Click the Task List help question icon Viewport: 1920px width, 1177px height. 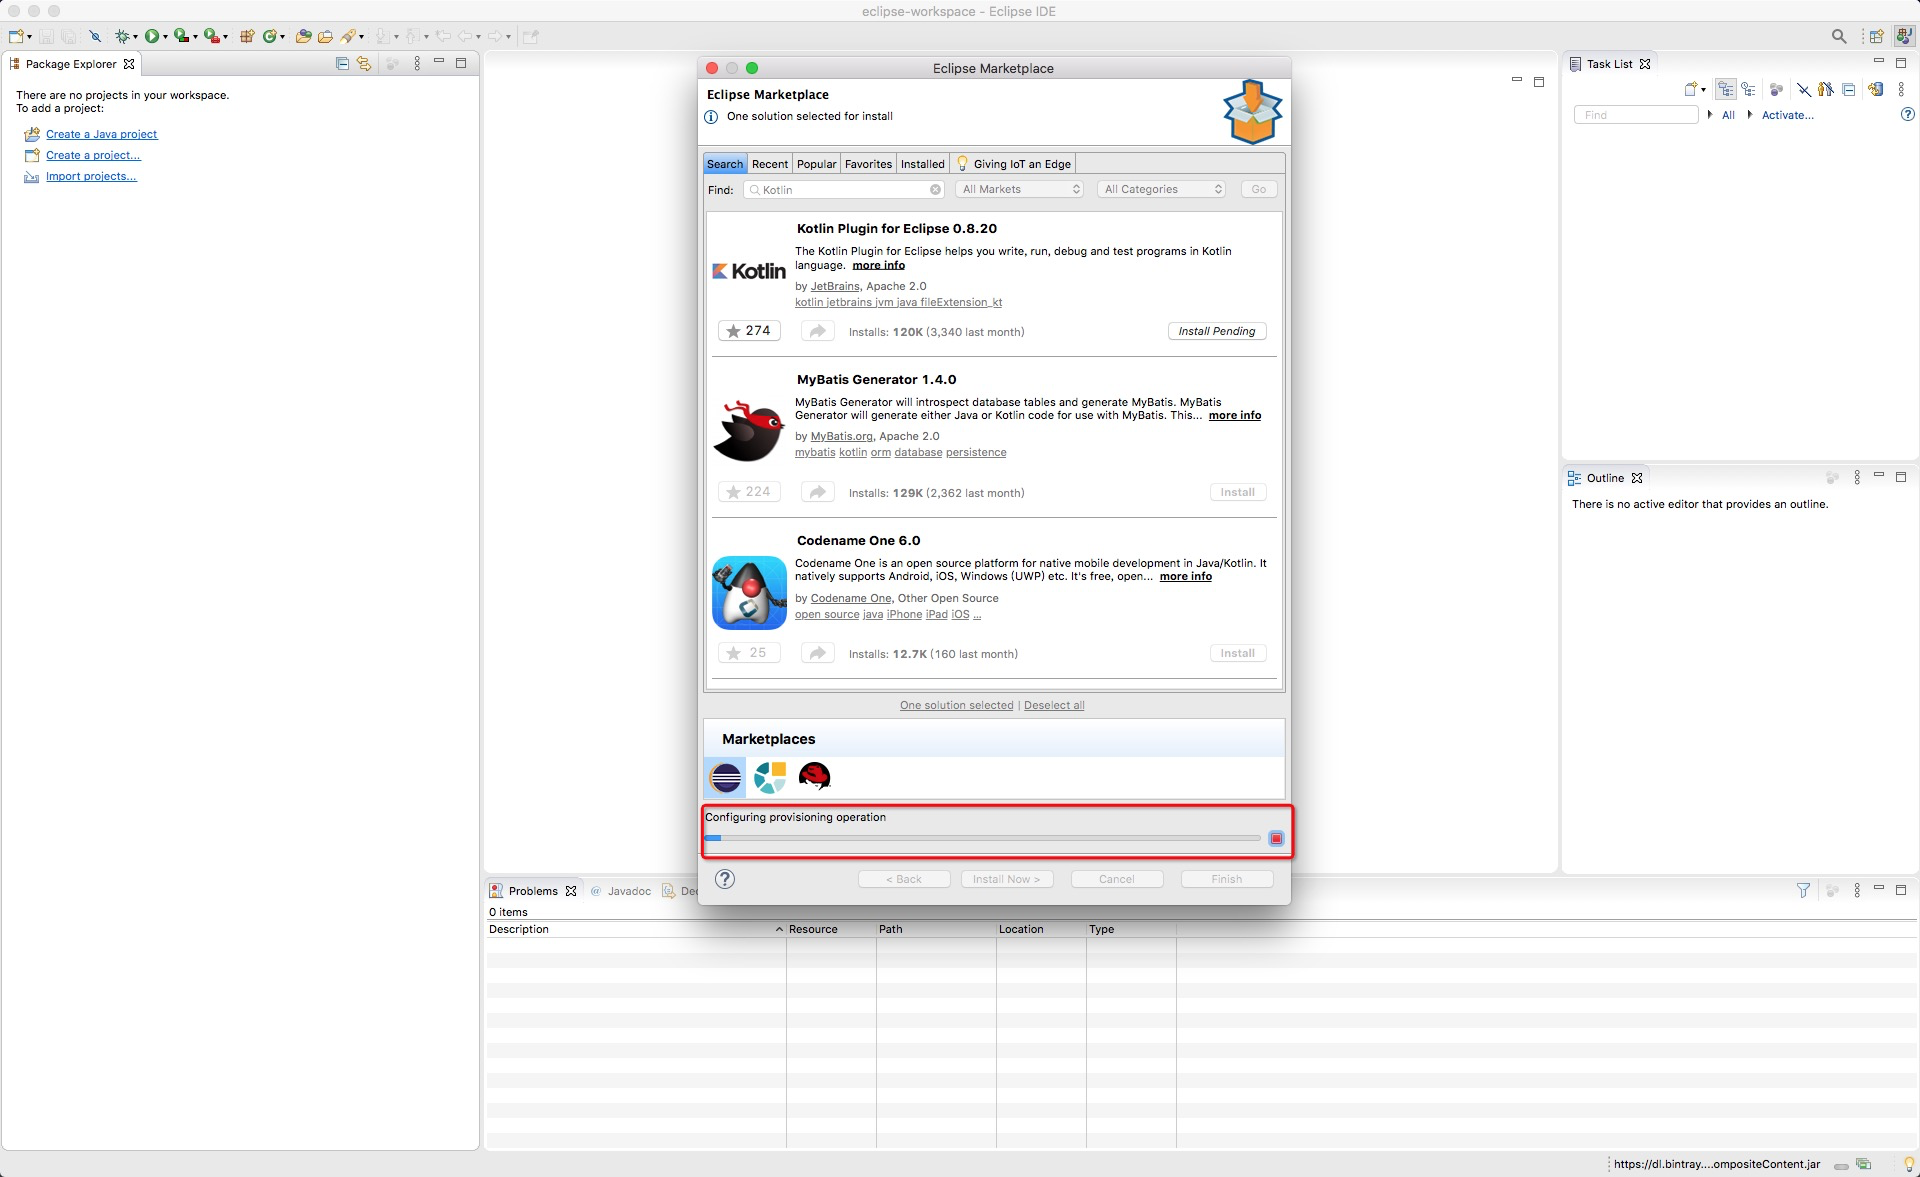[1907, 115]
